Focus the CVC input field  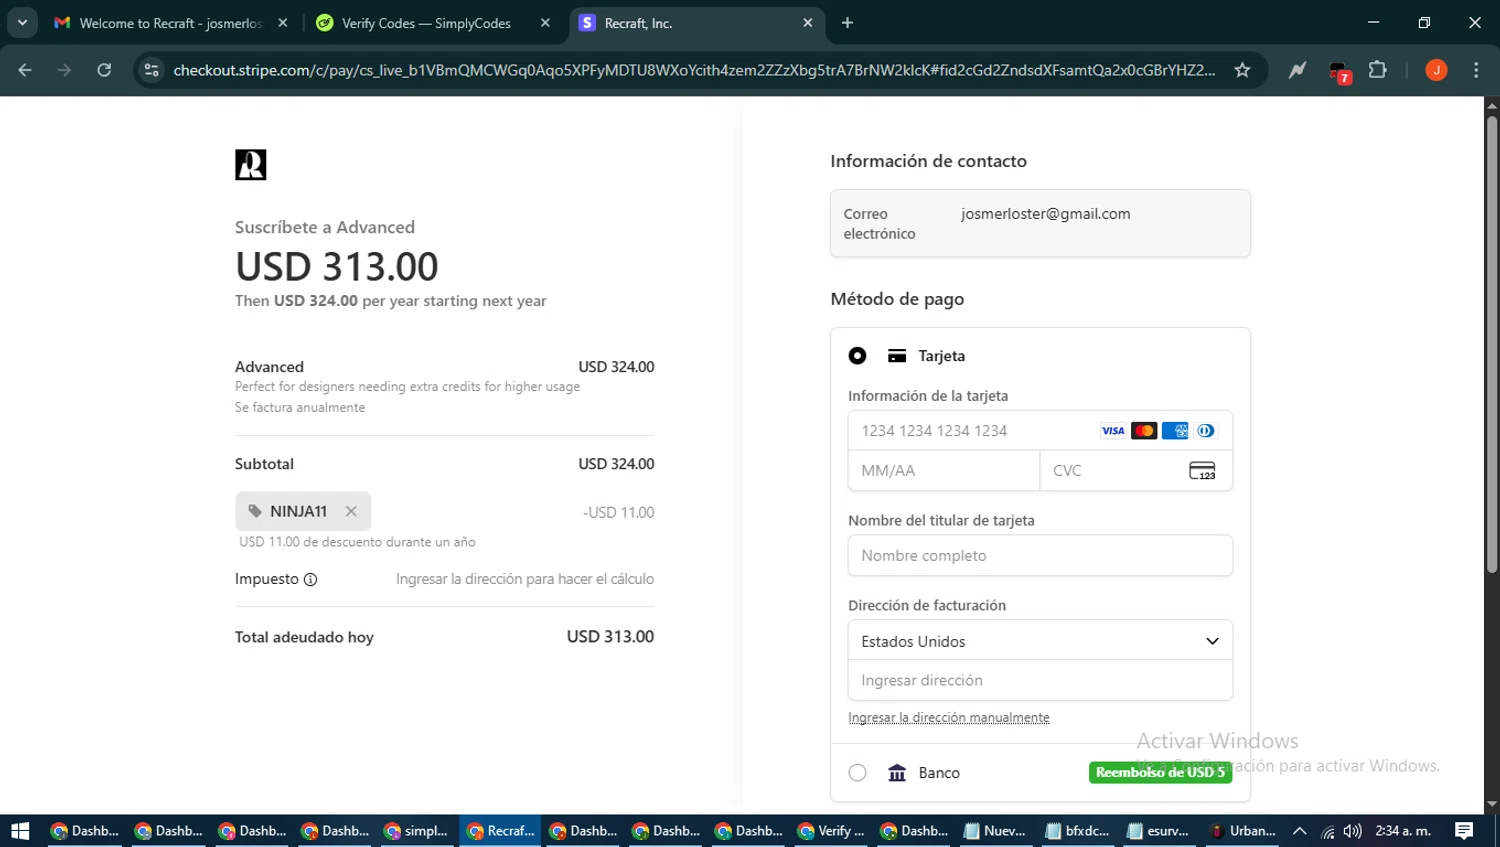[1136, 471]
